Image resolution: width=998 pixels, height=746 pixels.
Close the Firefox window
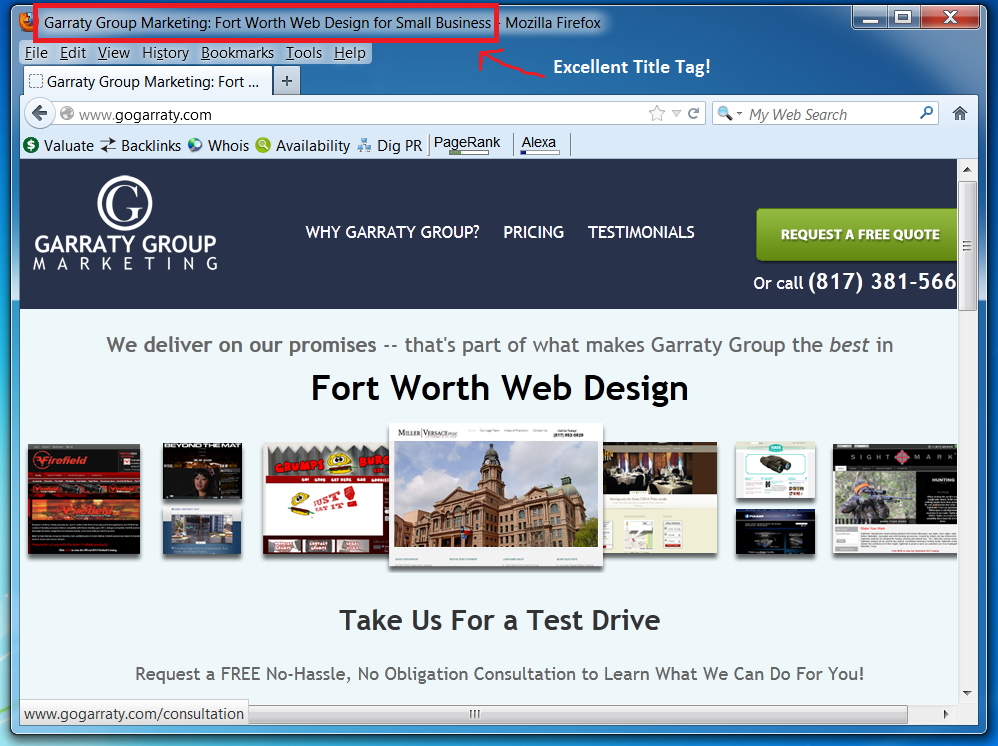(x=950, y=18)
